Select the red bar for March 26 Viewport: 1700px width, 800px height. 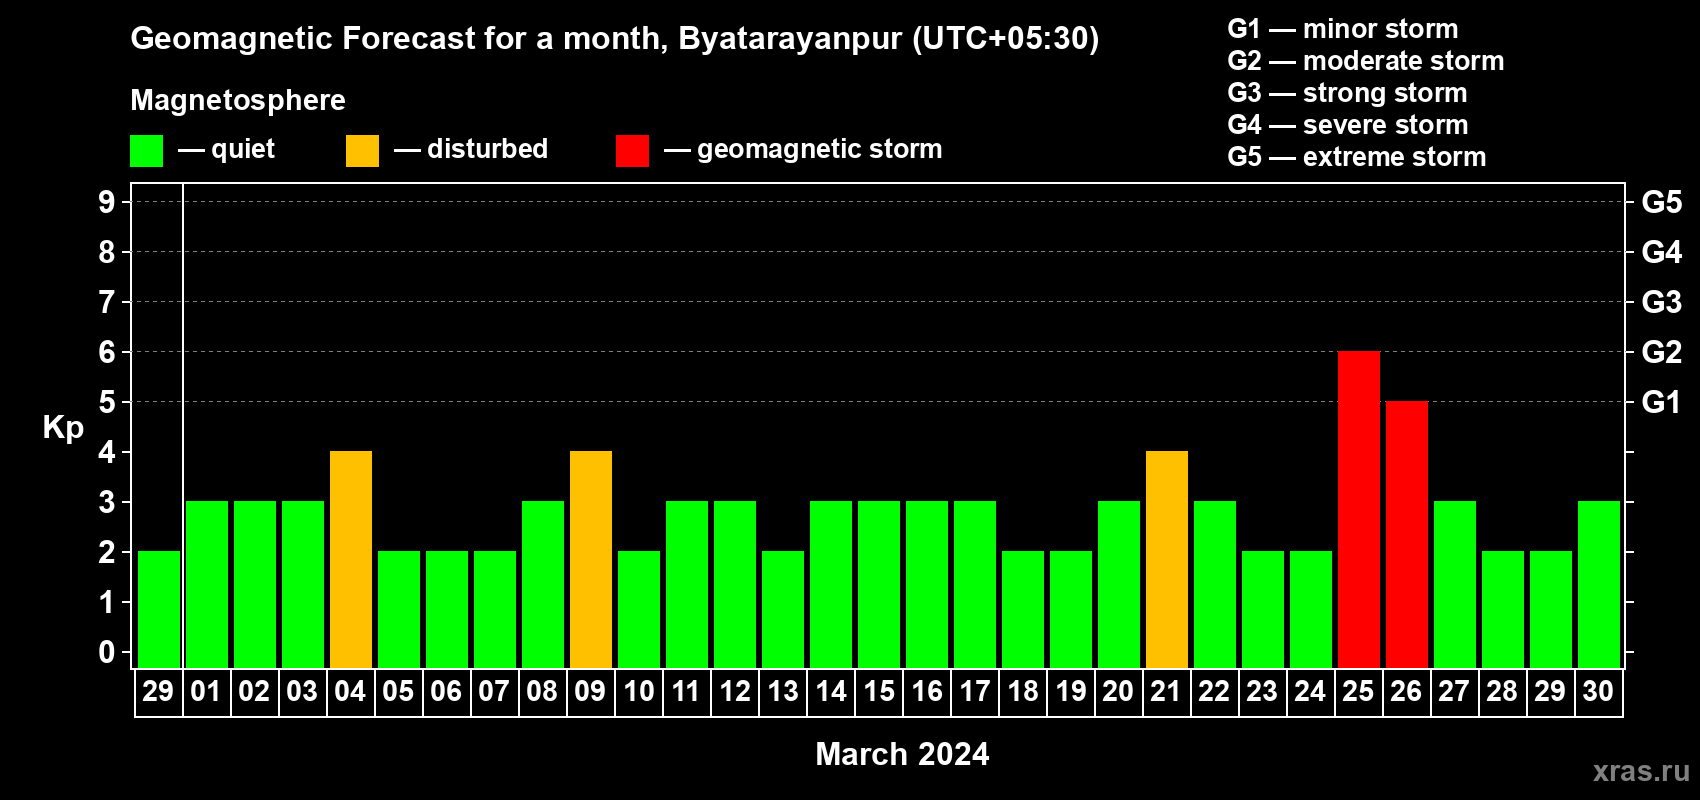click(x=1407, y=534)
